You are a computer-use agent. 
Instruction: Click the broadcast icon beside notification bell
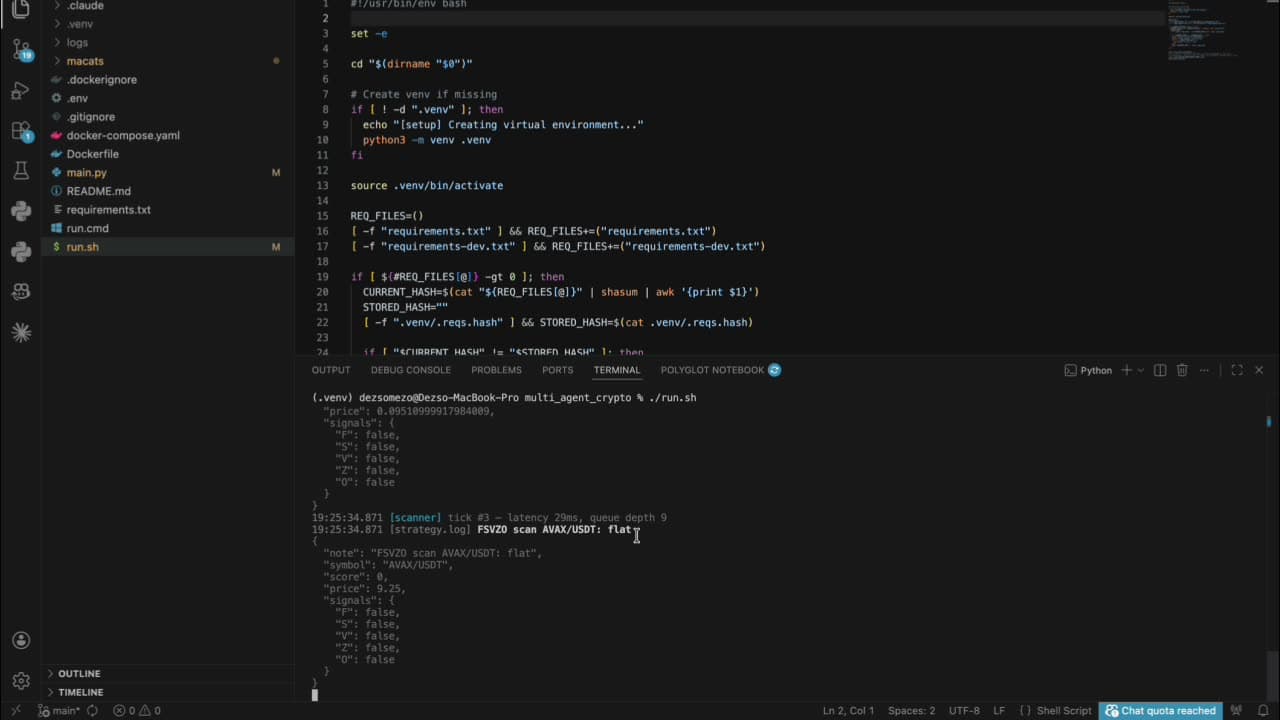[x=1236, y=711]
